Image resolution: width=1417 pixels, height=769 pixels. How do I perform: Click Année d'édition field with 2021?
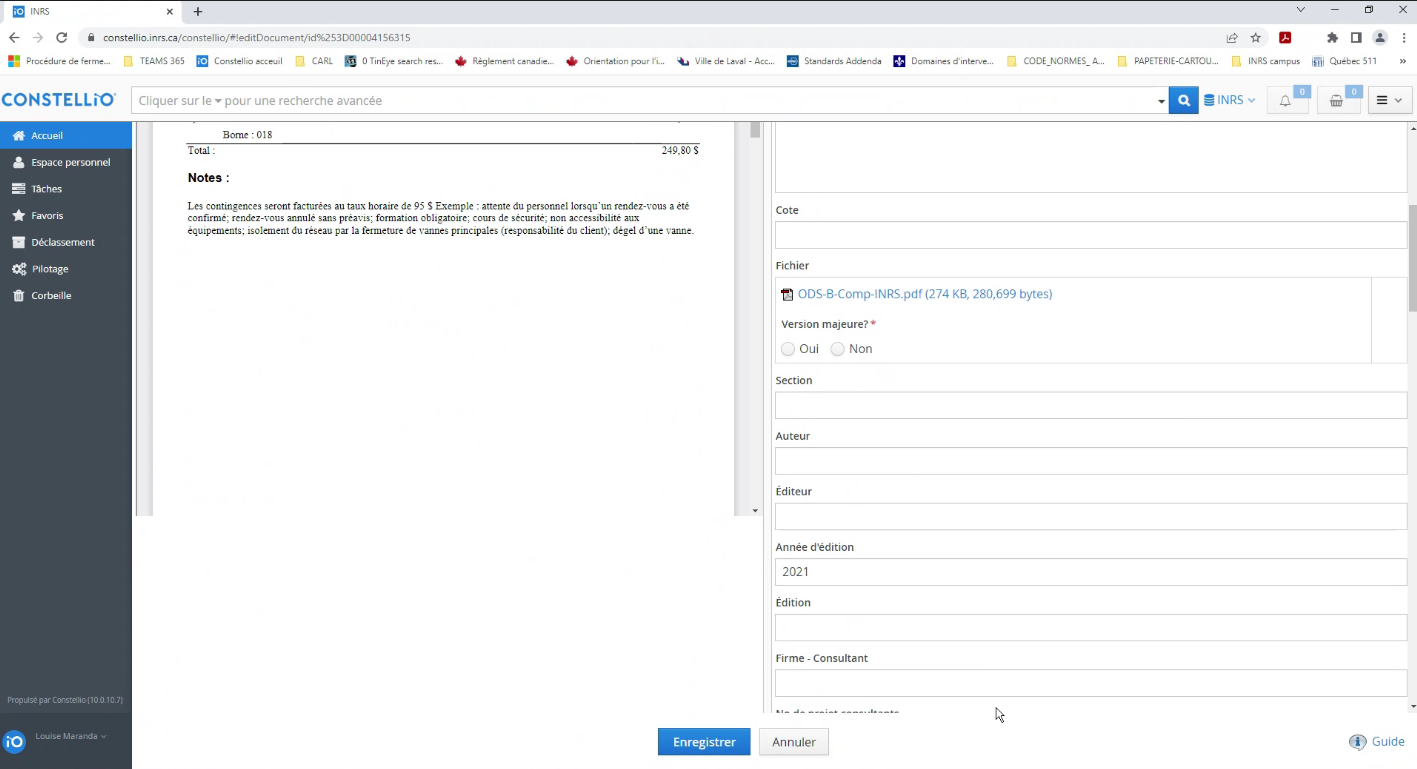(1091, 572)
